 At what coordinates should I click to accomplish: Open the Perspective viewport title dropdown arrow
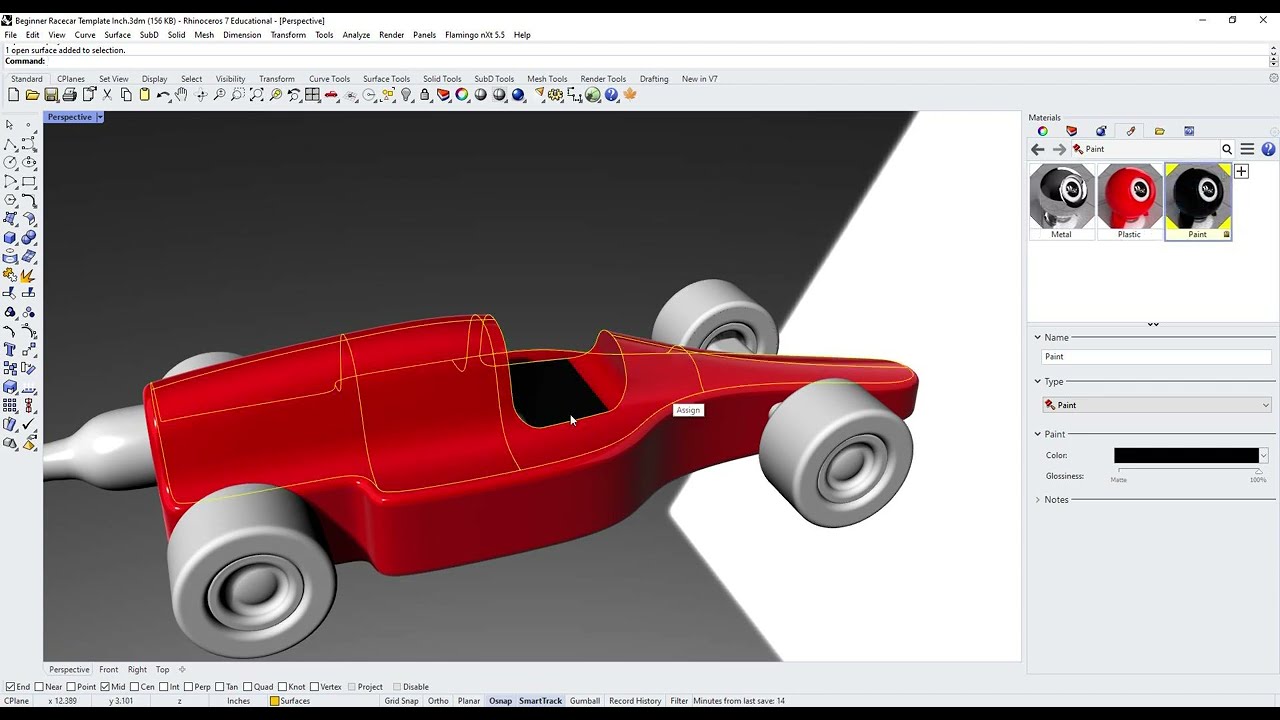coord(99,117)
